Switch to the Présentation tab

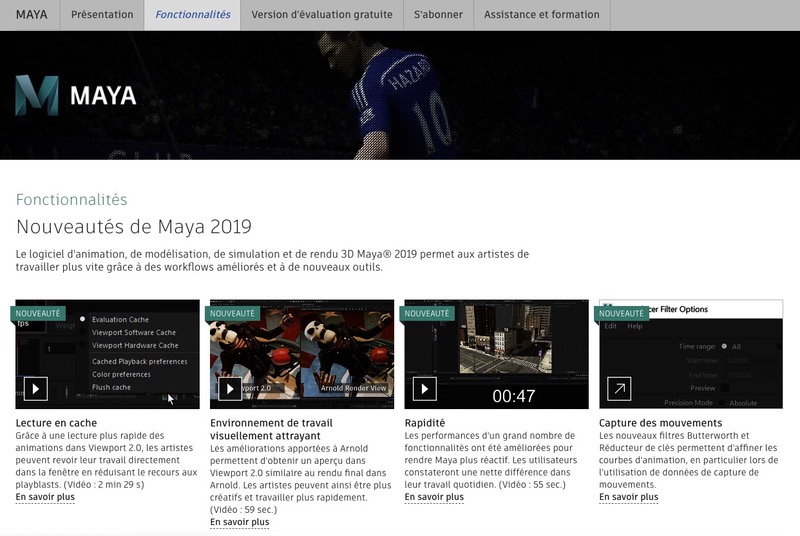point(102,15)
